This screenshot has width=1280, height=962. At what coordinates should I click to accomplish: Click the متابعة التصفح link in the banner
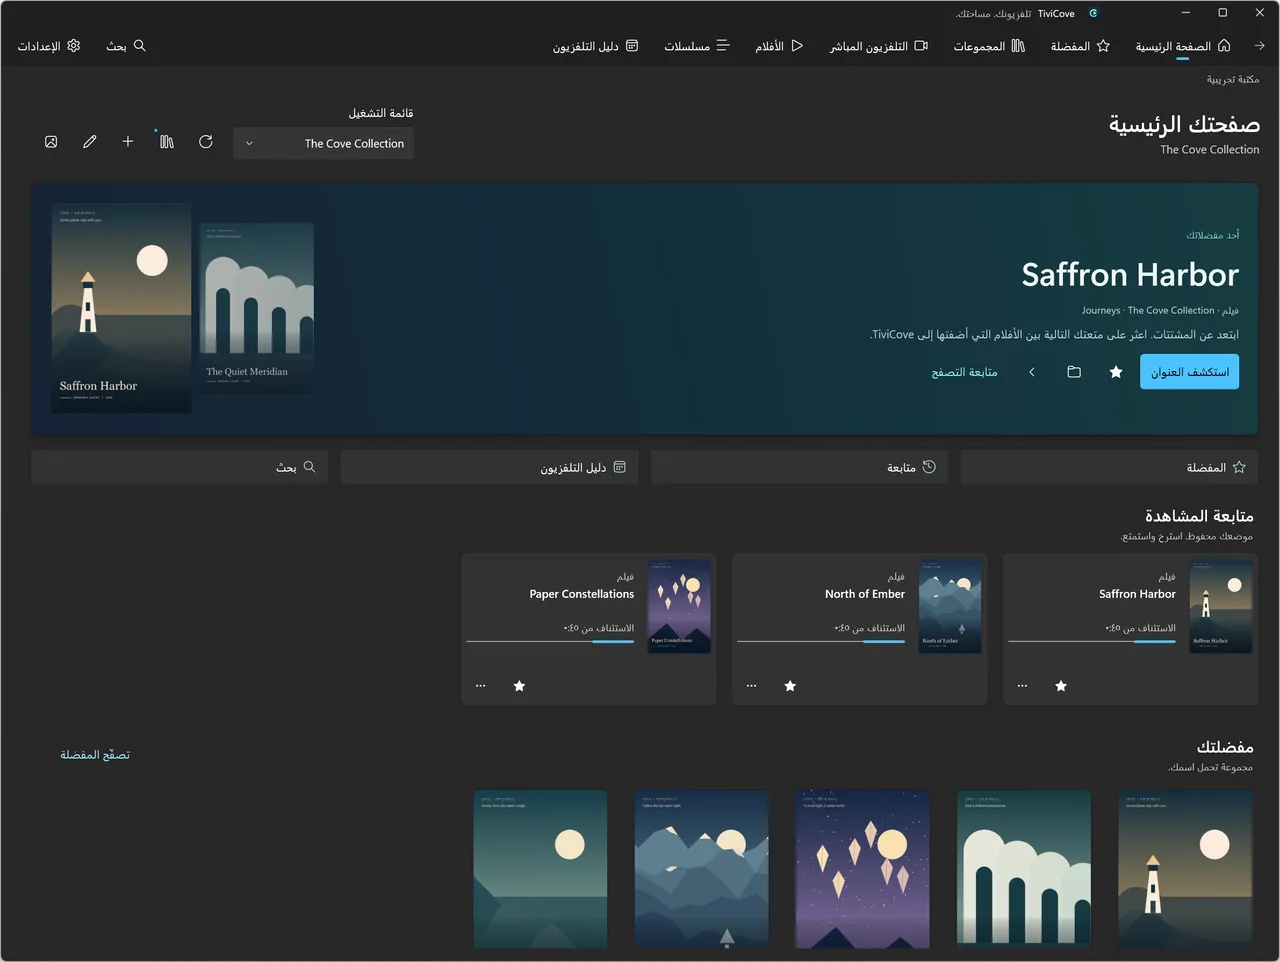pyautogui.click(x=964, y=372)
